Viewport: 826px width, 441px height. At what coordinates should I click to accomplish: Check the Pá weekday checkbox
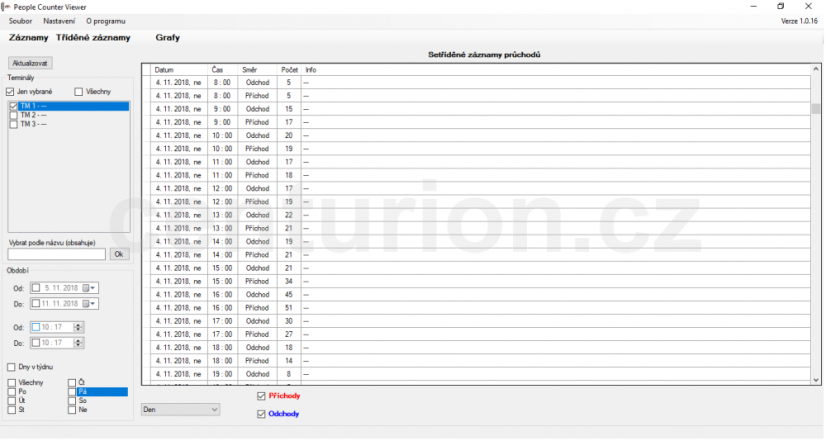72,392
